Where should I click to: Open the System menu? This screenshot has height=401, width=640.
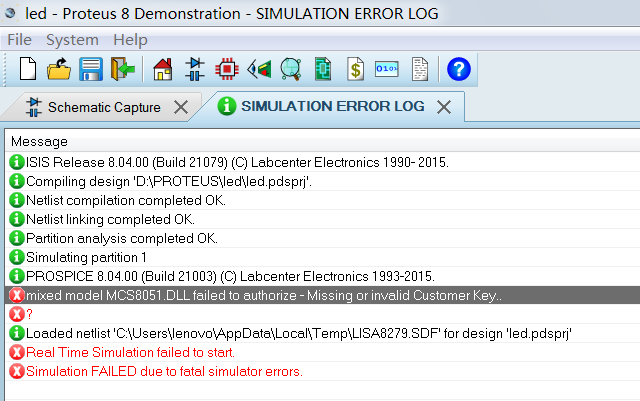pos(72,40)
